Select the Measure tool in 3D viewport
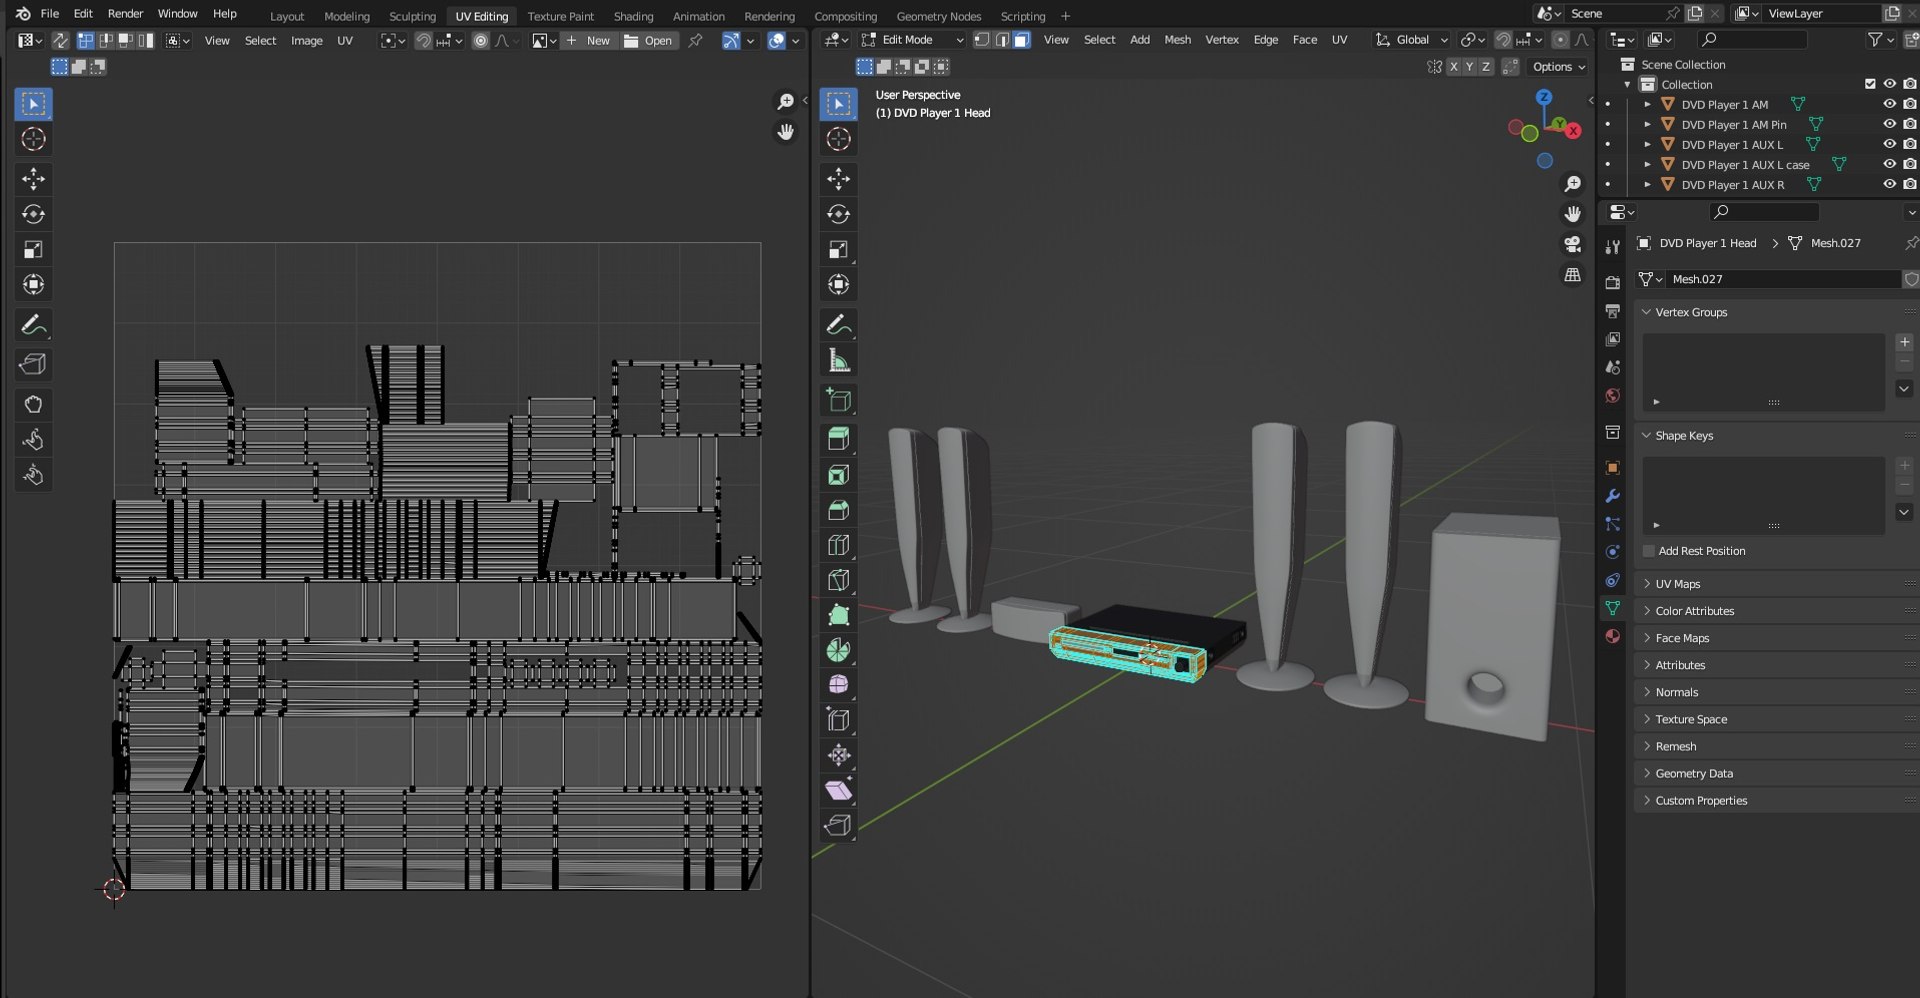Screen dimensions: 1920x998 (838, 361)
